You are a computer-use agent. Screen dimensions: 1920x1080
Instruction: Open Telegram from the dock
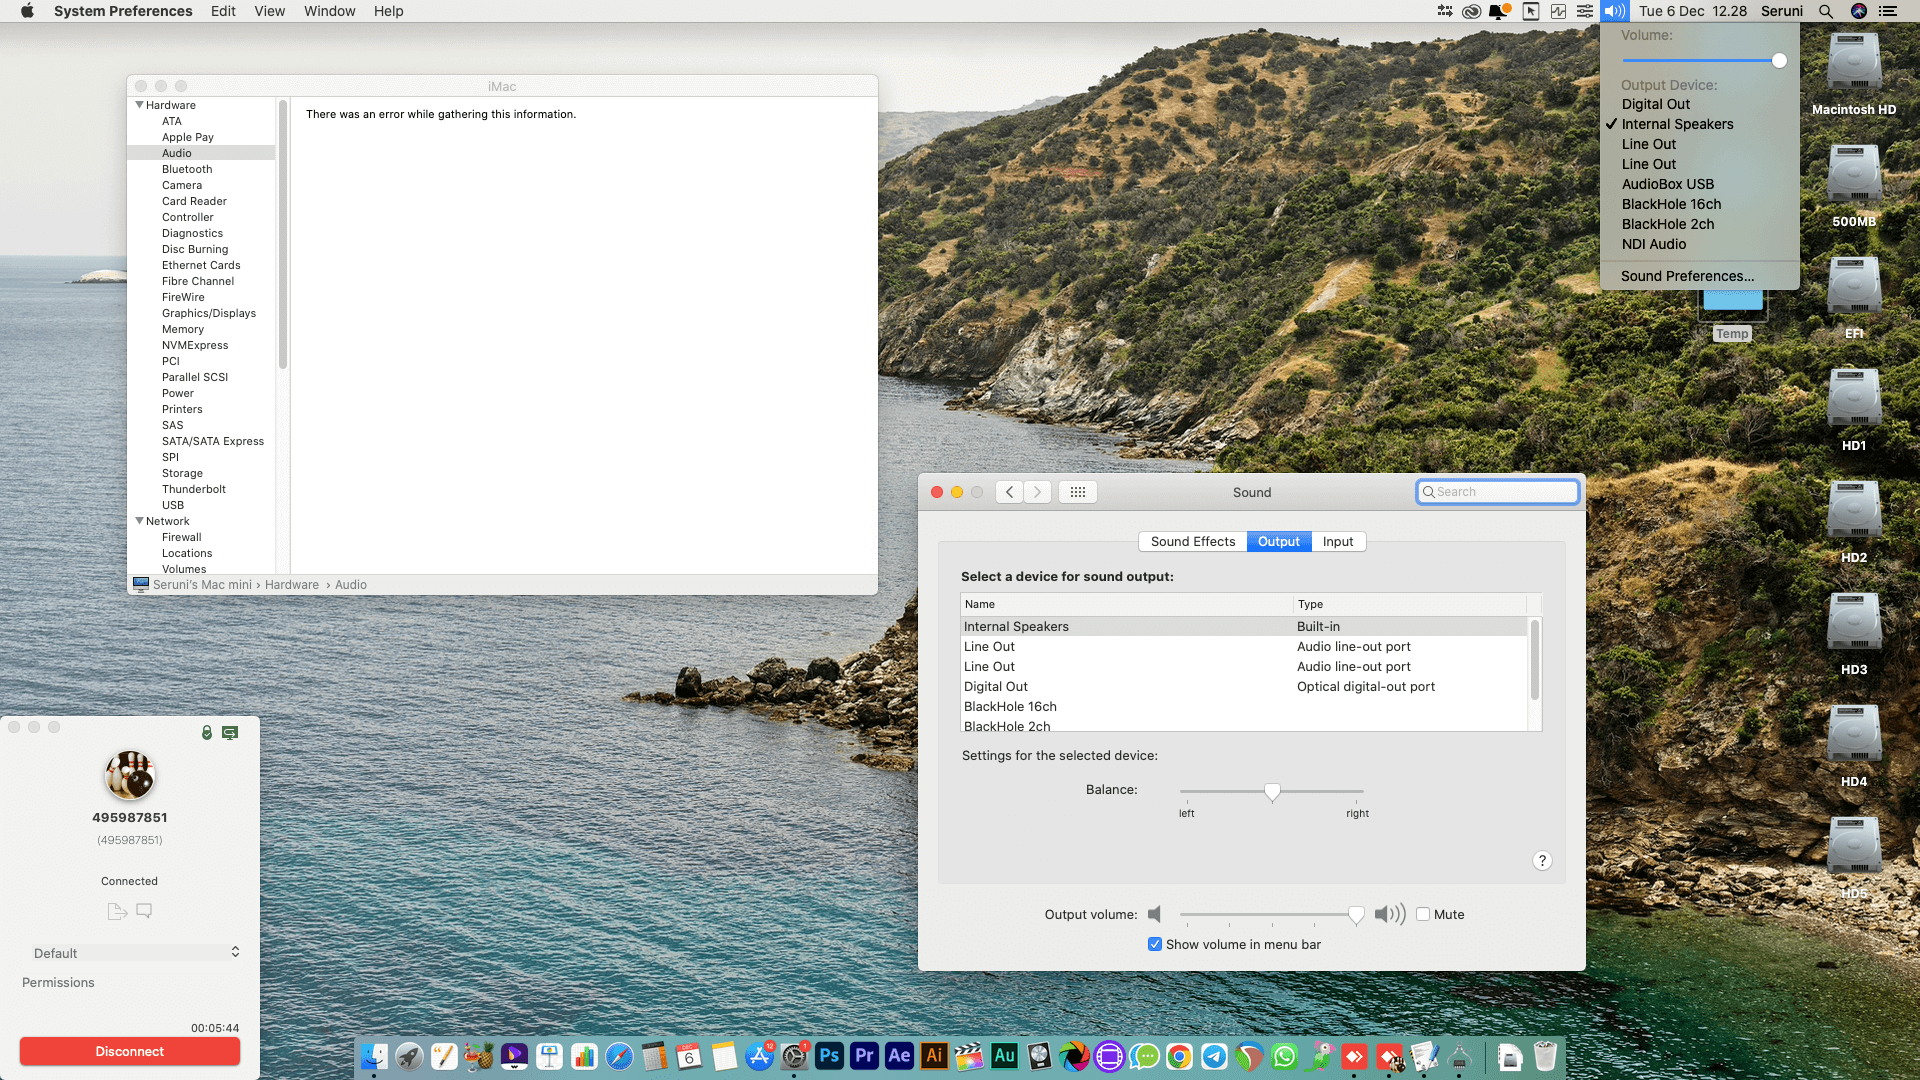1214,1056
